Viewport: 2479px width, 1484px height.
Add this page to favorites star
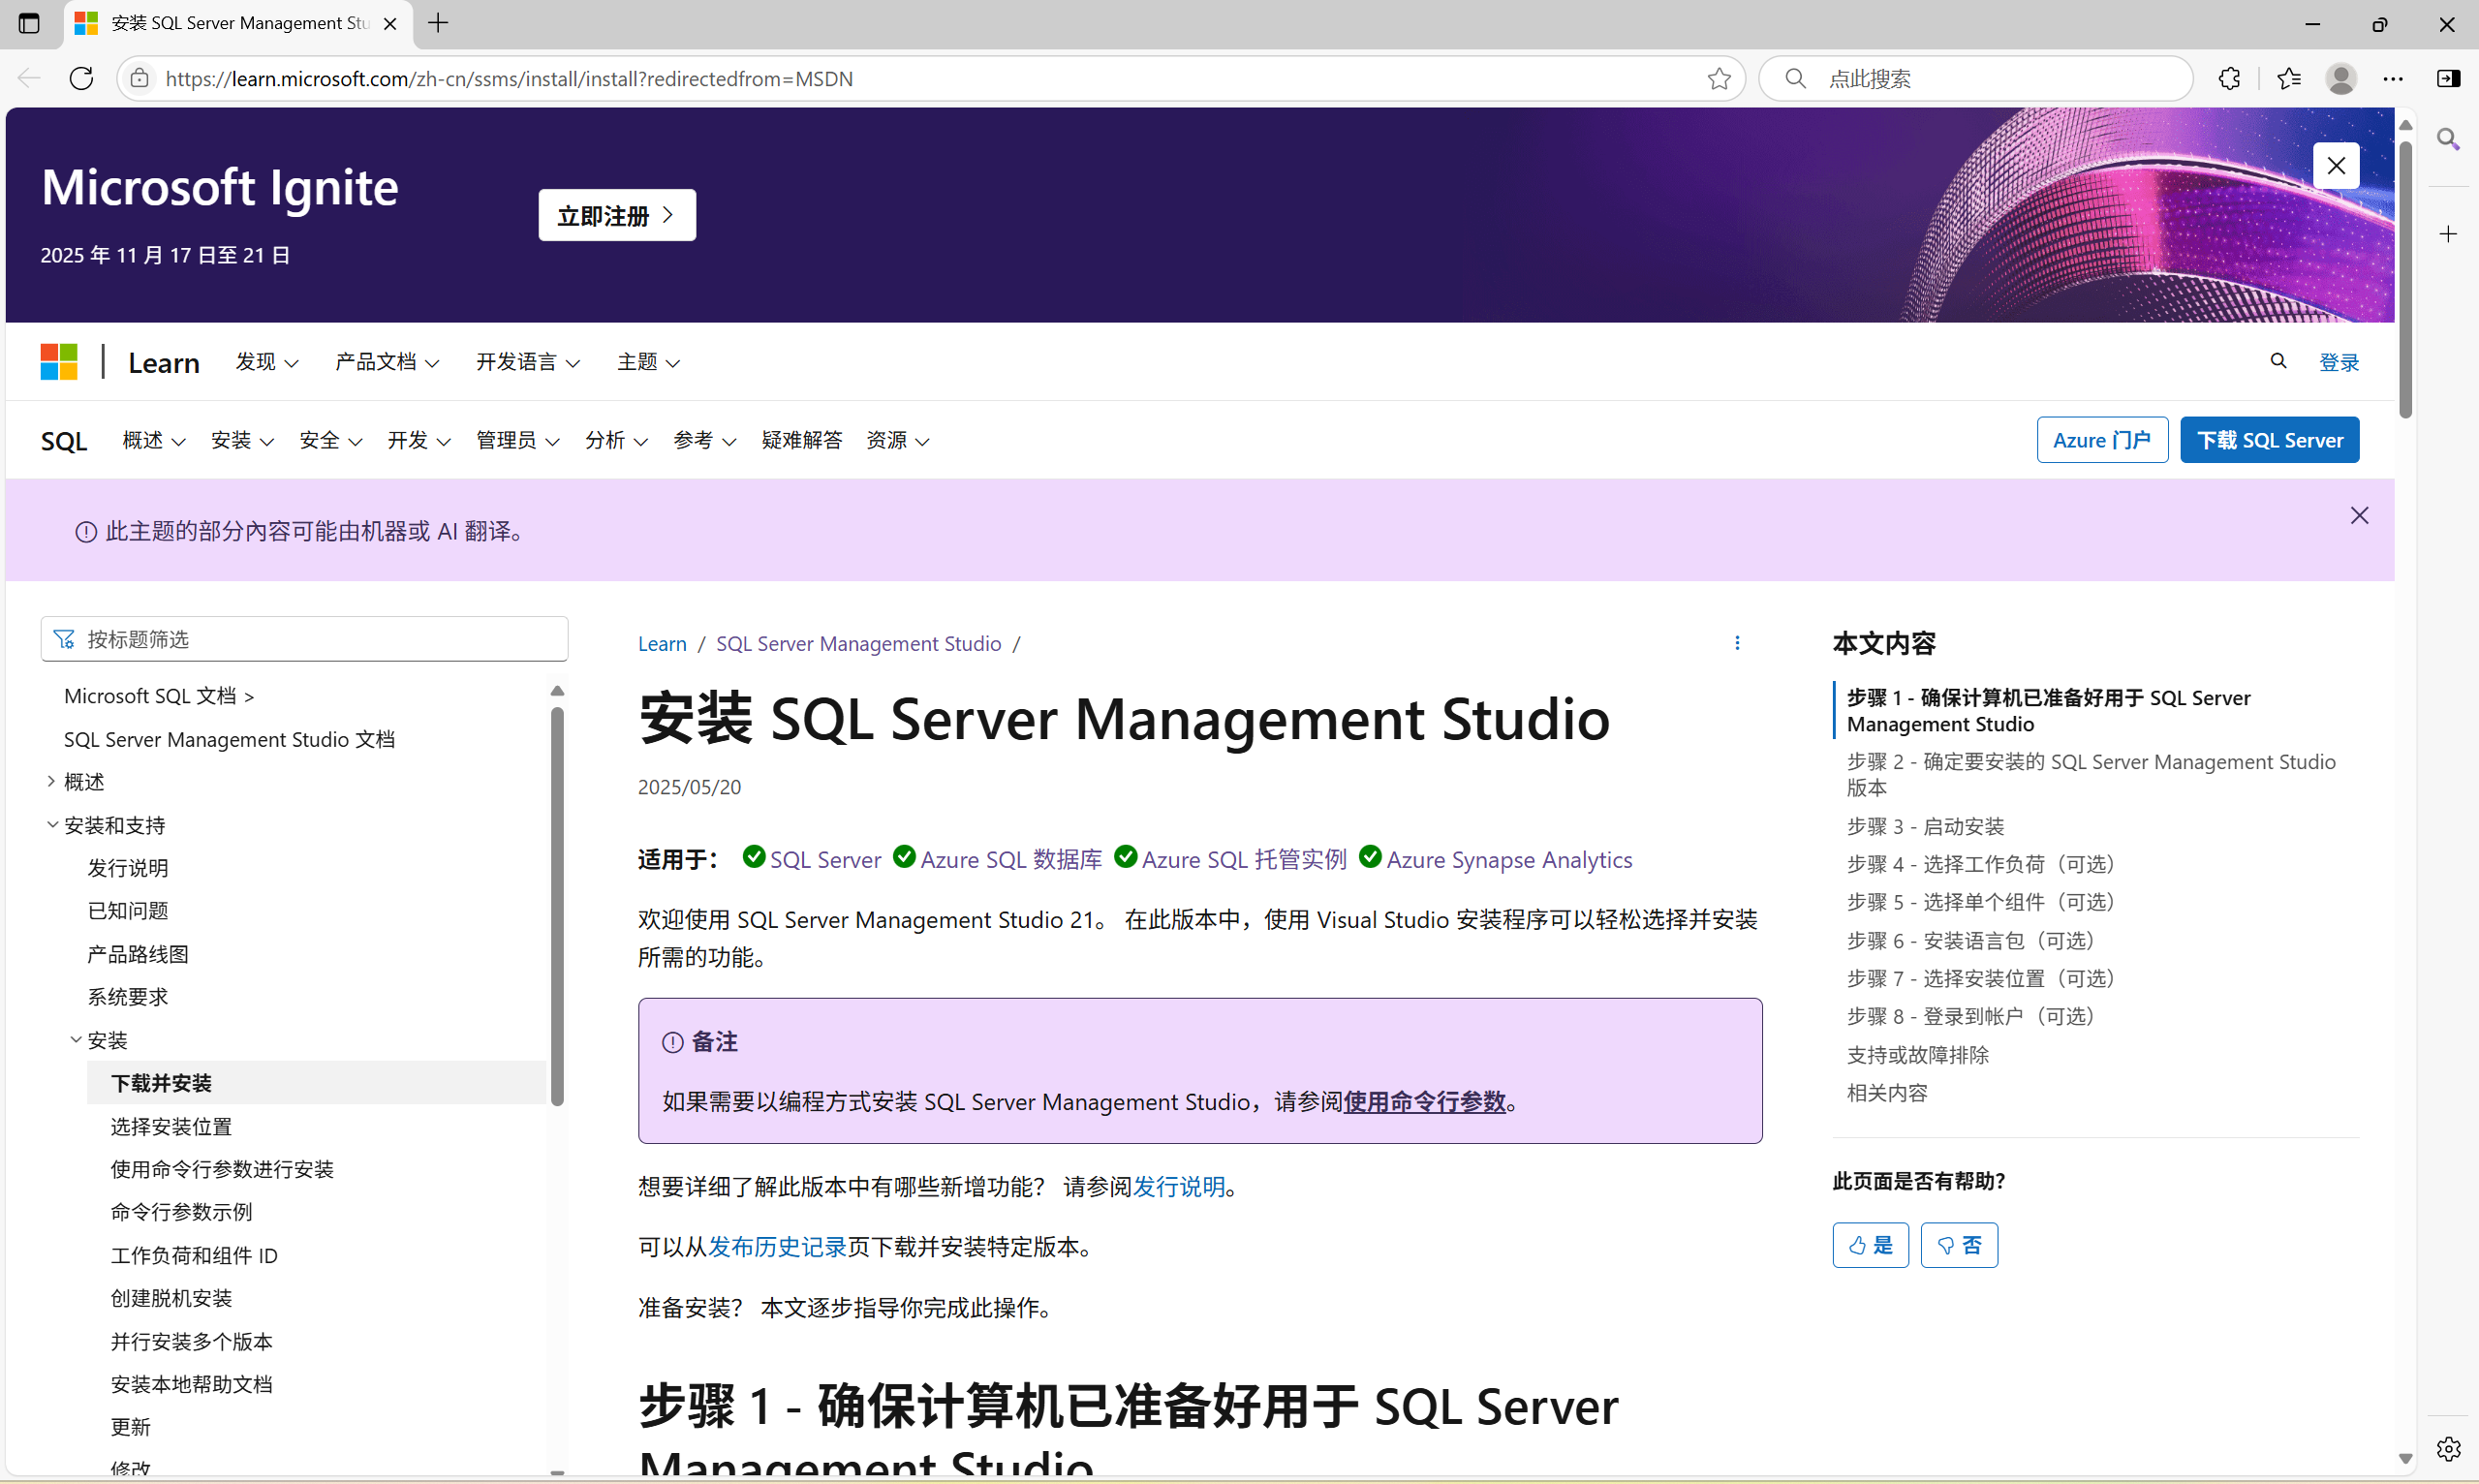click(x=1719, y=78)
